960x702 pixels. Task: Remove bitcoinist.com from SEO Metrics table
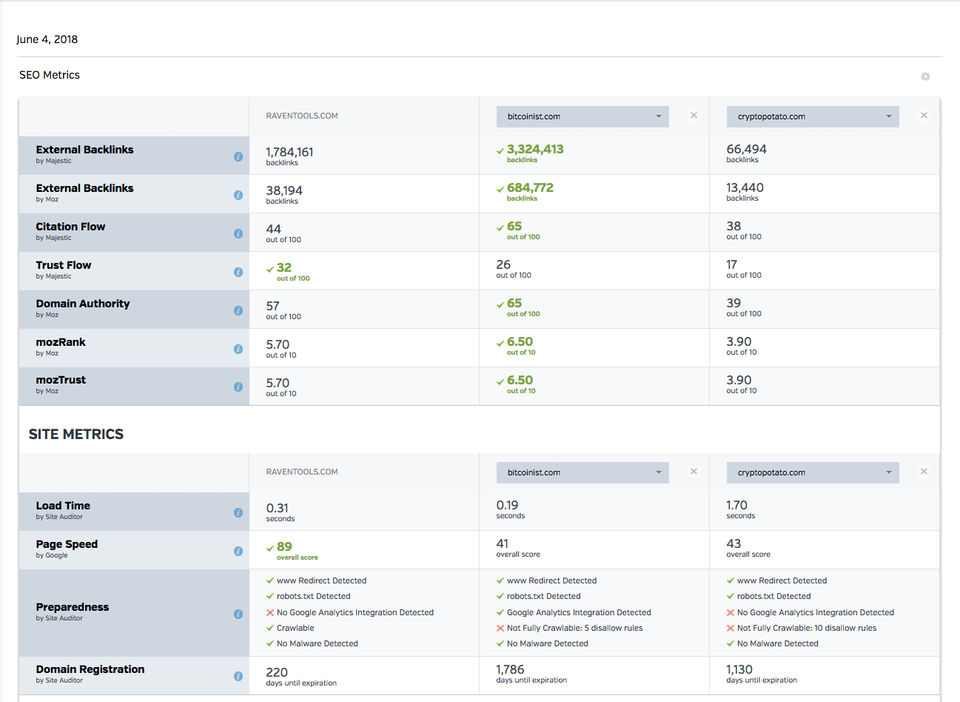tap(694, 116)
